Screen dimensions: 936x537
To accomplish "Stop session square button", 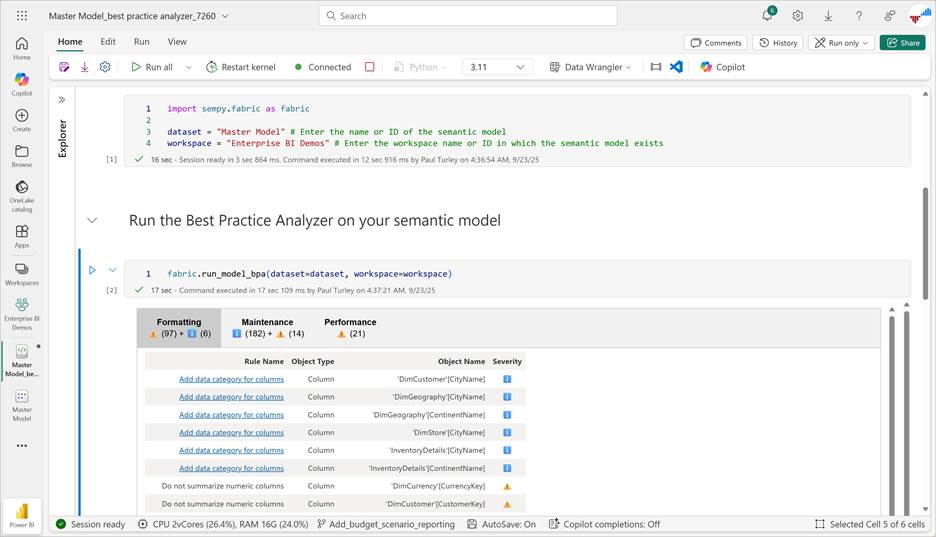I will [370, 67].
